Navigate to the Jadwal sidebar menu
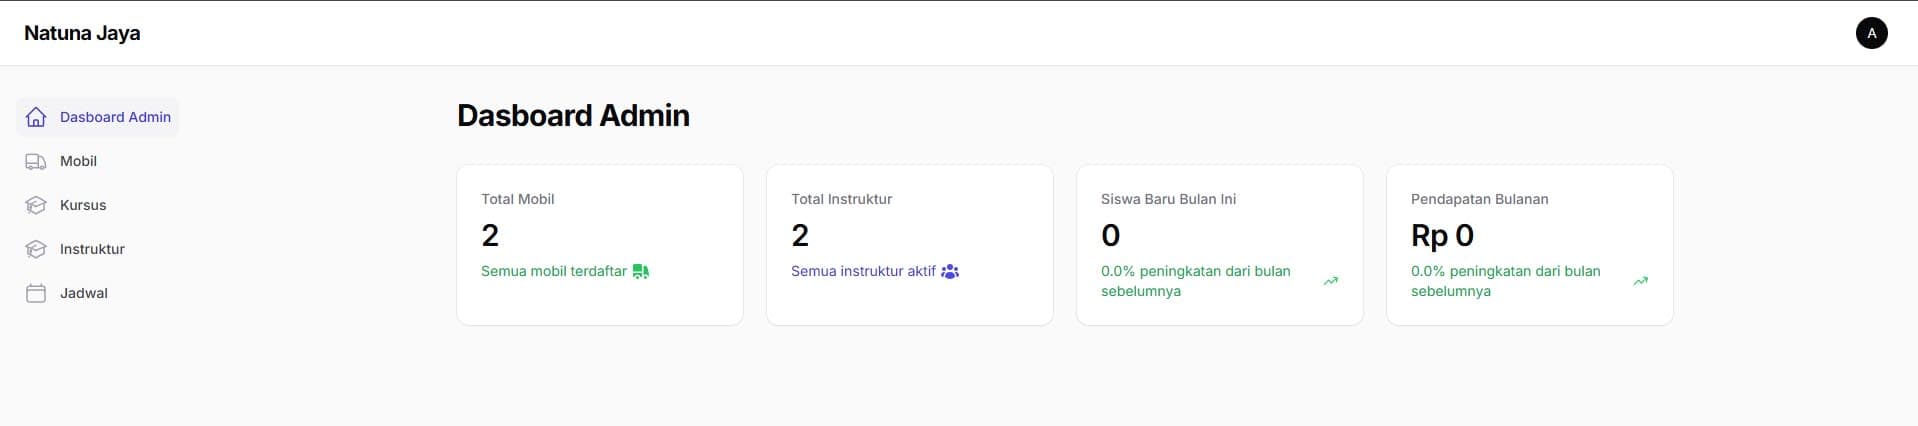Screen dimensions: 1918x426 pos(84,293)
